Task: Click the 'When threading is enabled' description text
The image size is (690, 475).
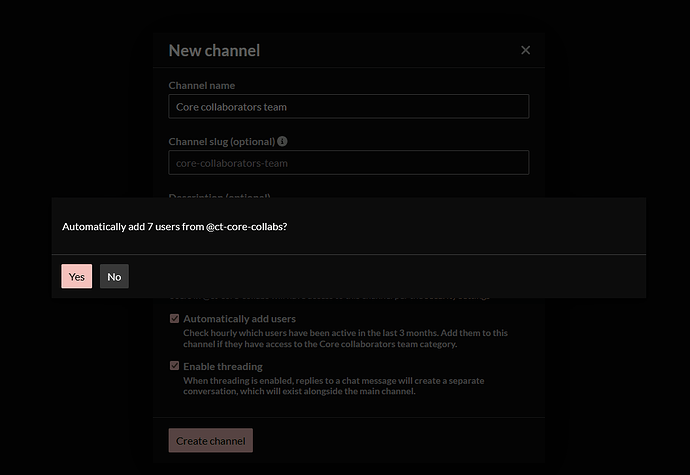Action: tap(334, 386)
